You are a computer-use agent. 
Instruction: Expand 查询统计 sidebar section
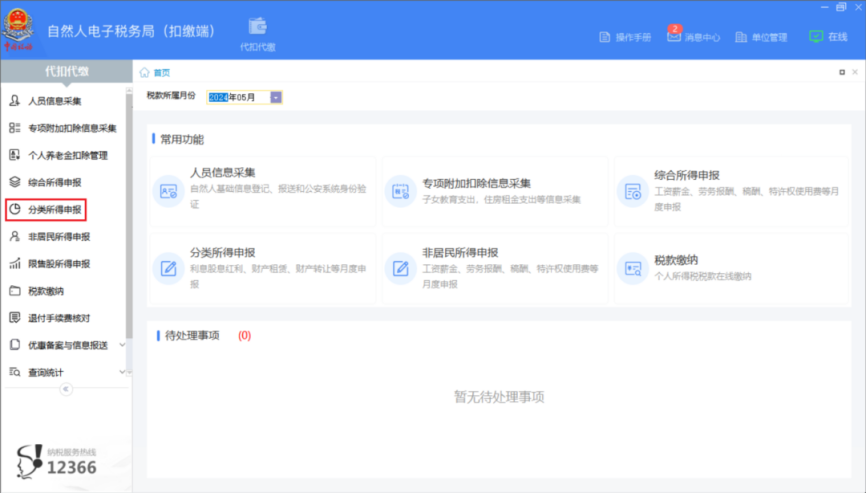tap(122, 372)
